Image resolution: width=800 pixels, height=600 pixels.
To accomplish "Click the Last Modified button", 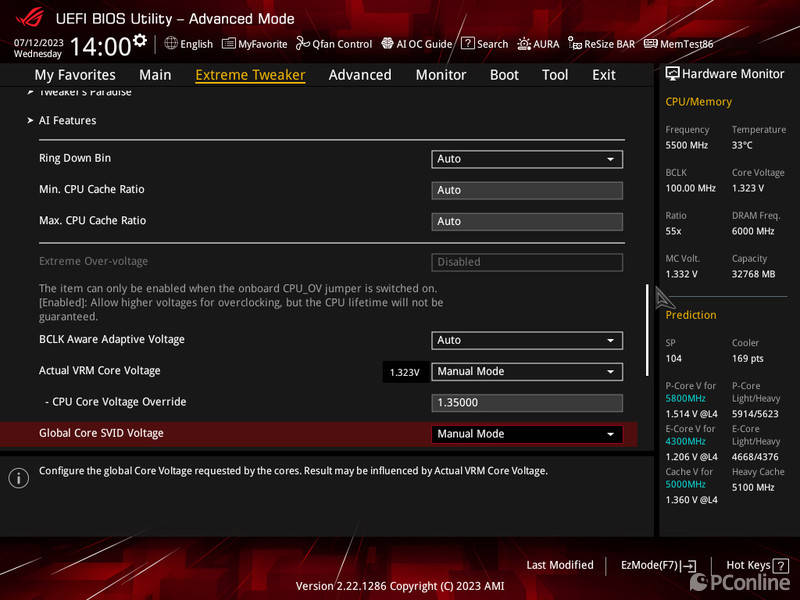I will pyautogui.click(x=560, y=565).
